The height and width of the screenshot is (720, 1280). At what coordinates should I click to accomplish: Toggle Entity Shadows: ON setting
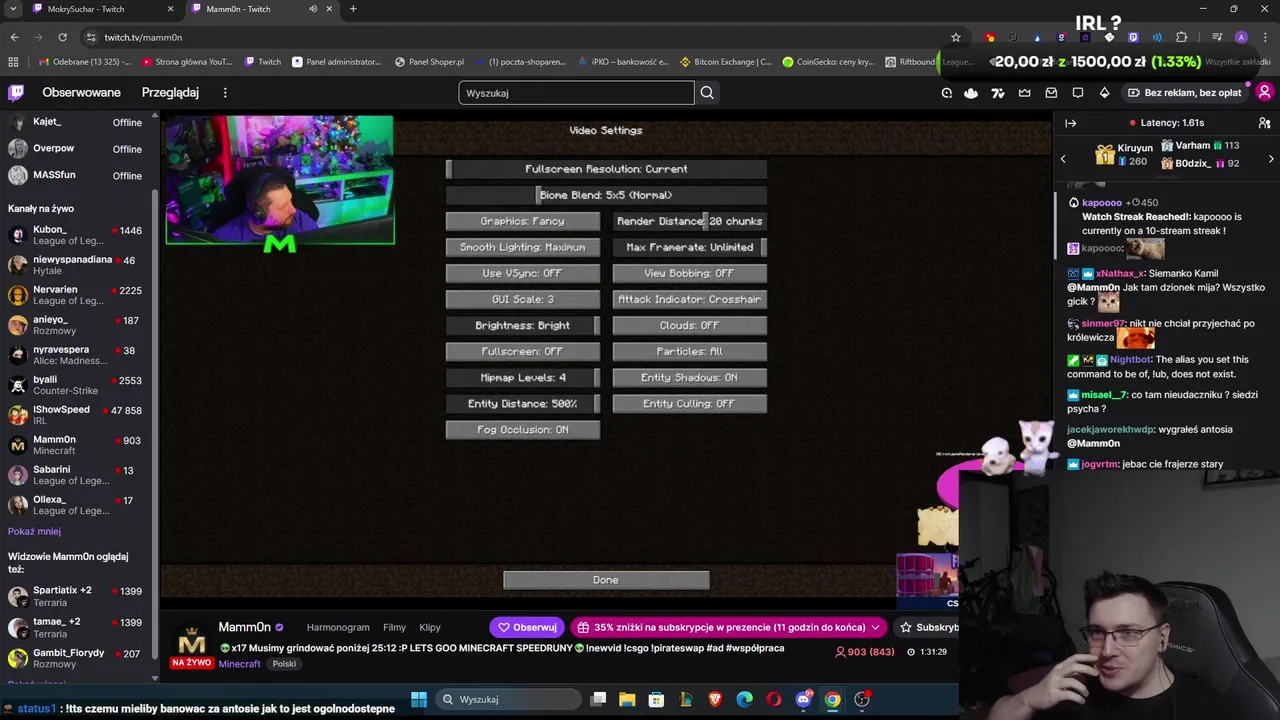point(690,377)
